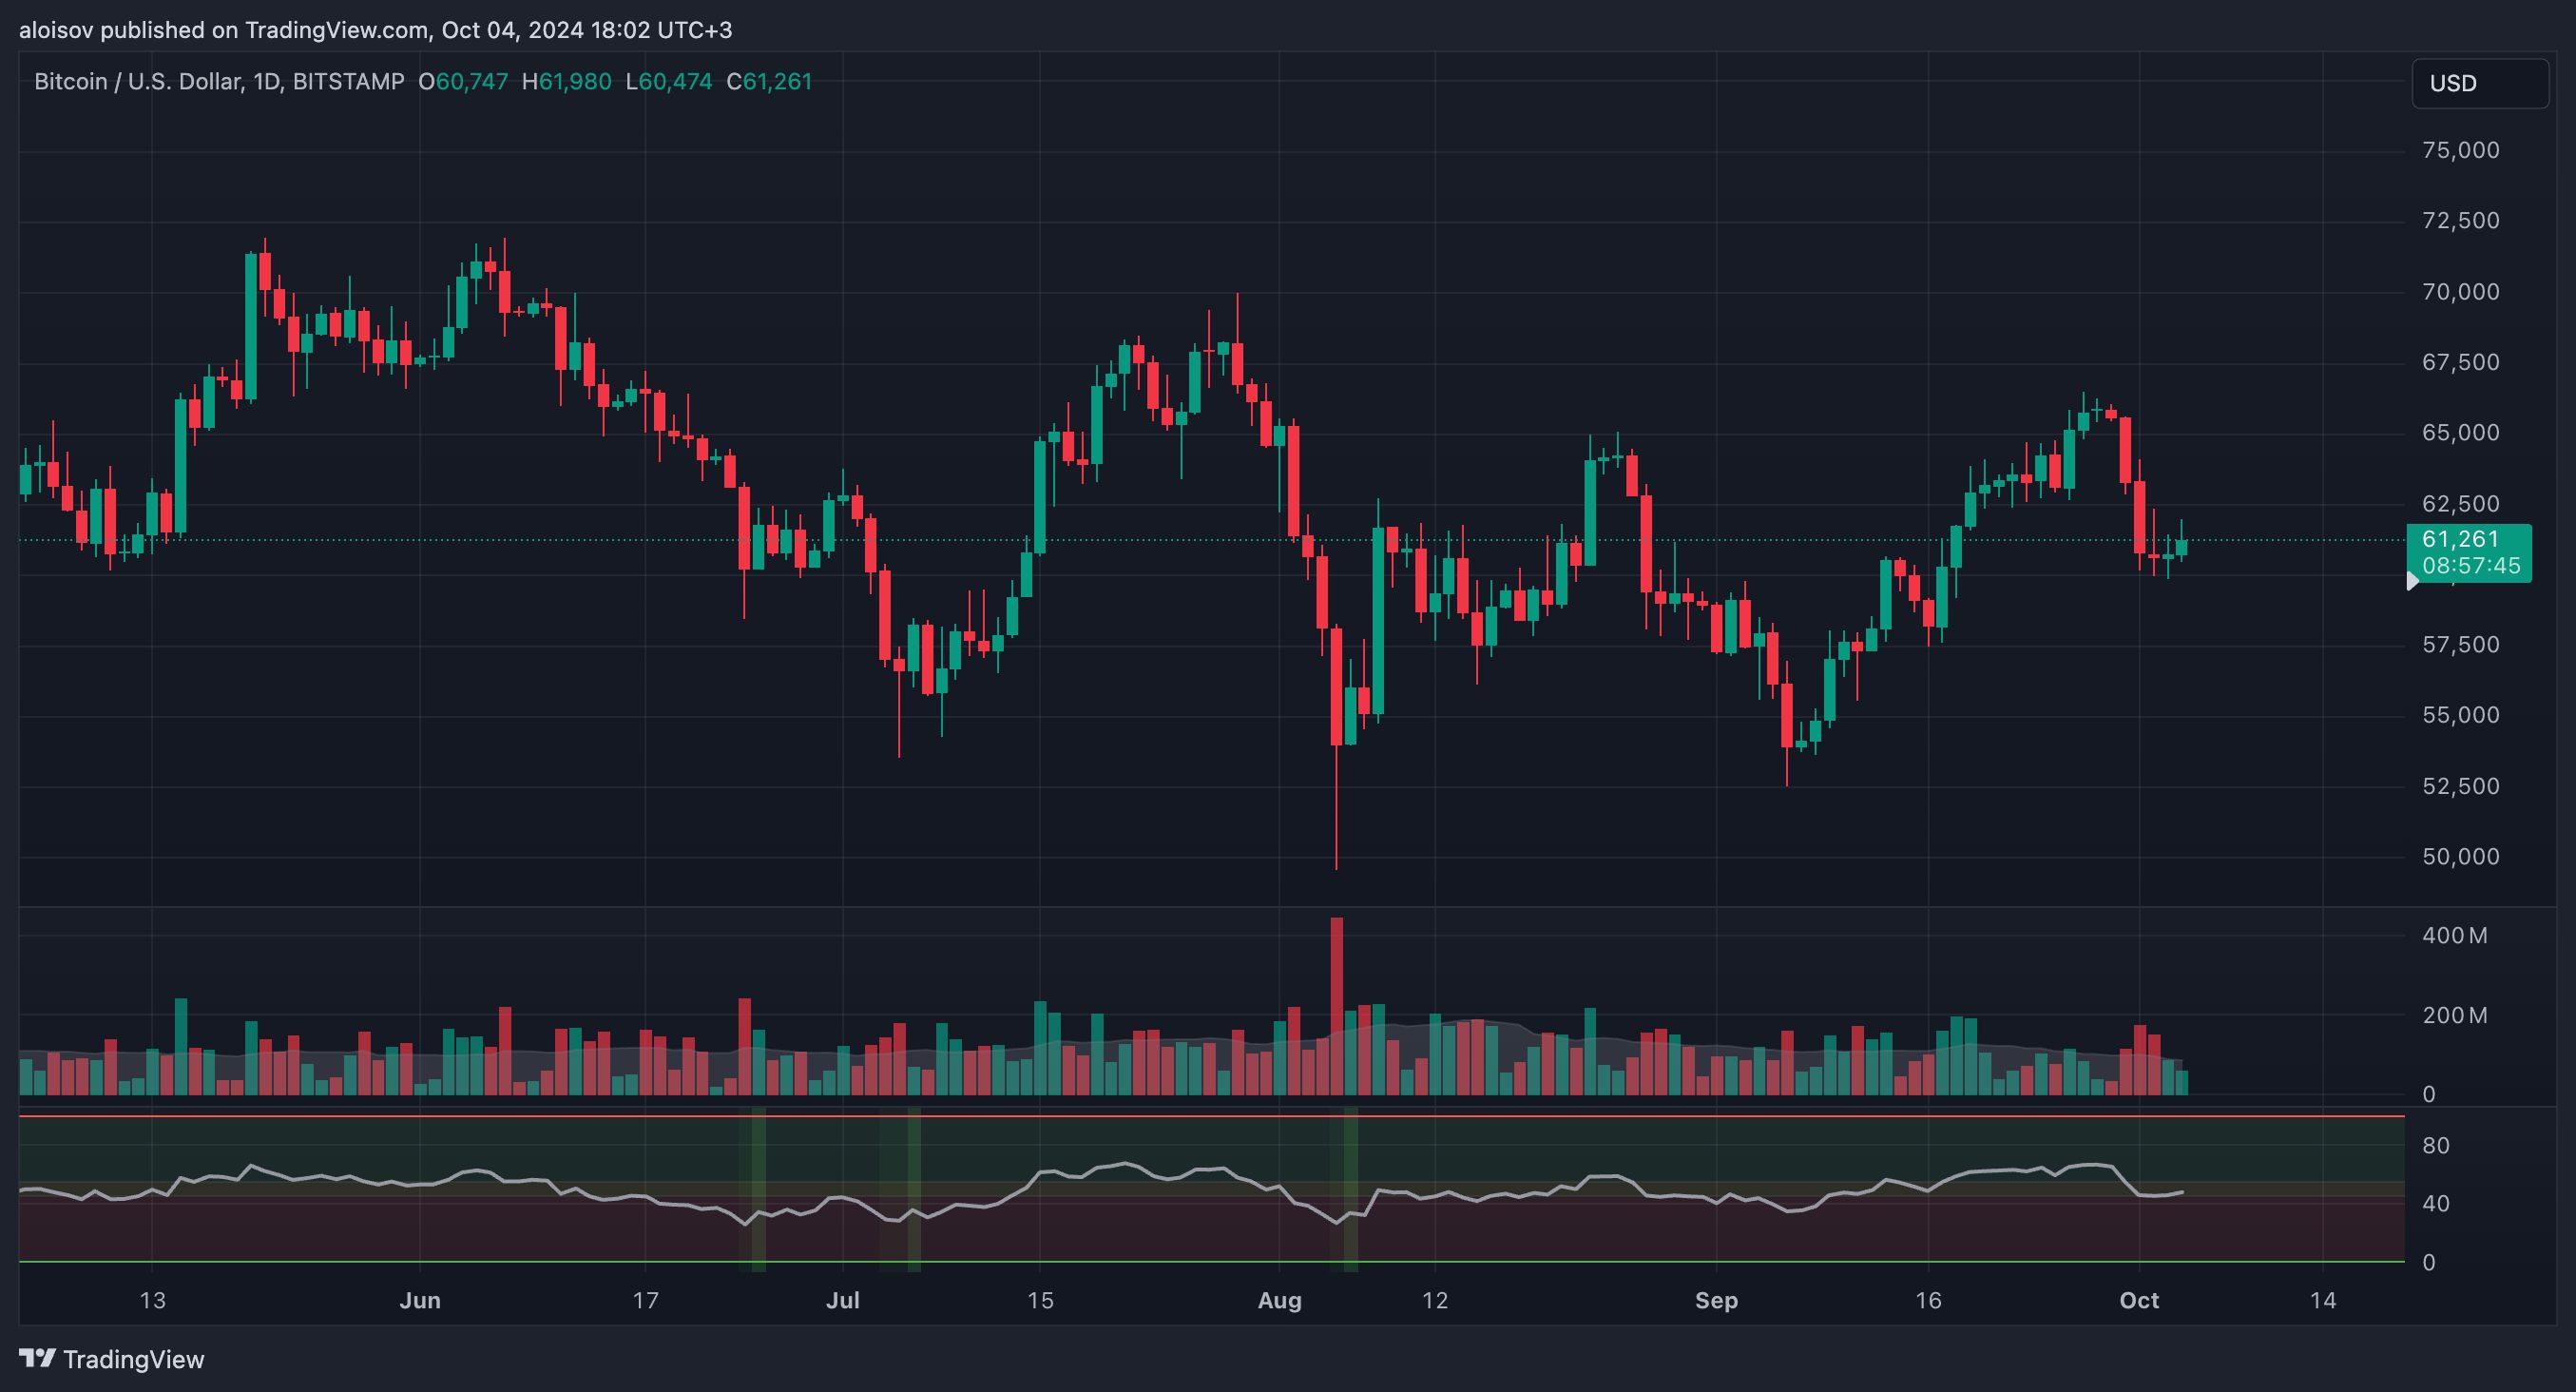Click the close value C61,261 in legend

coord(769,82)
